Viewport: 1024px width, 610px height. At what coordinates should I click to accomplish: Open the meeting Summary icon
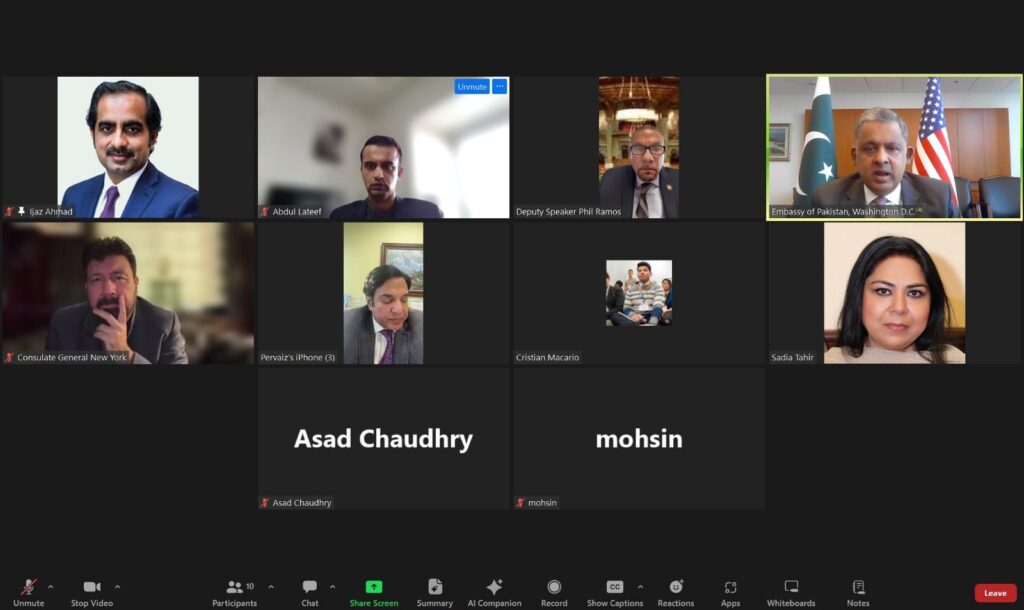pyautogui.click(x=435, y=586)
